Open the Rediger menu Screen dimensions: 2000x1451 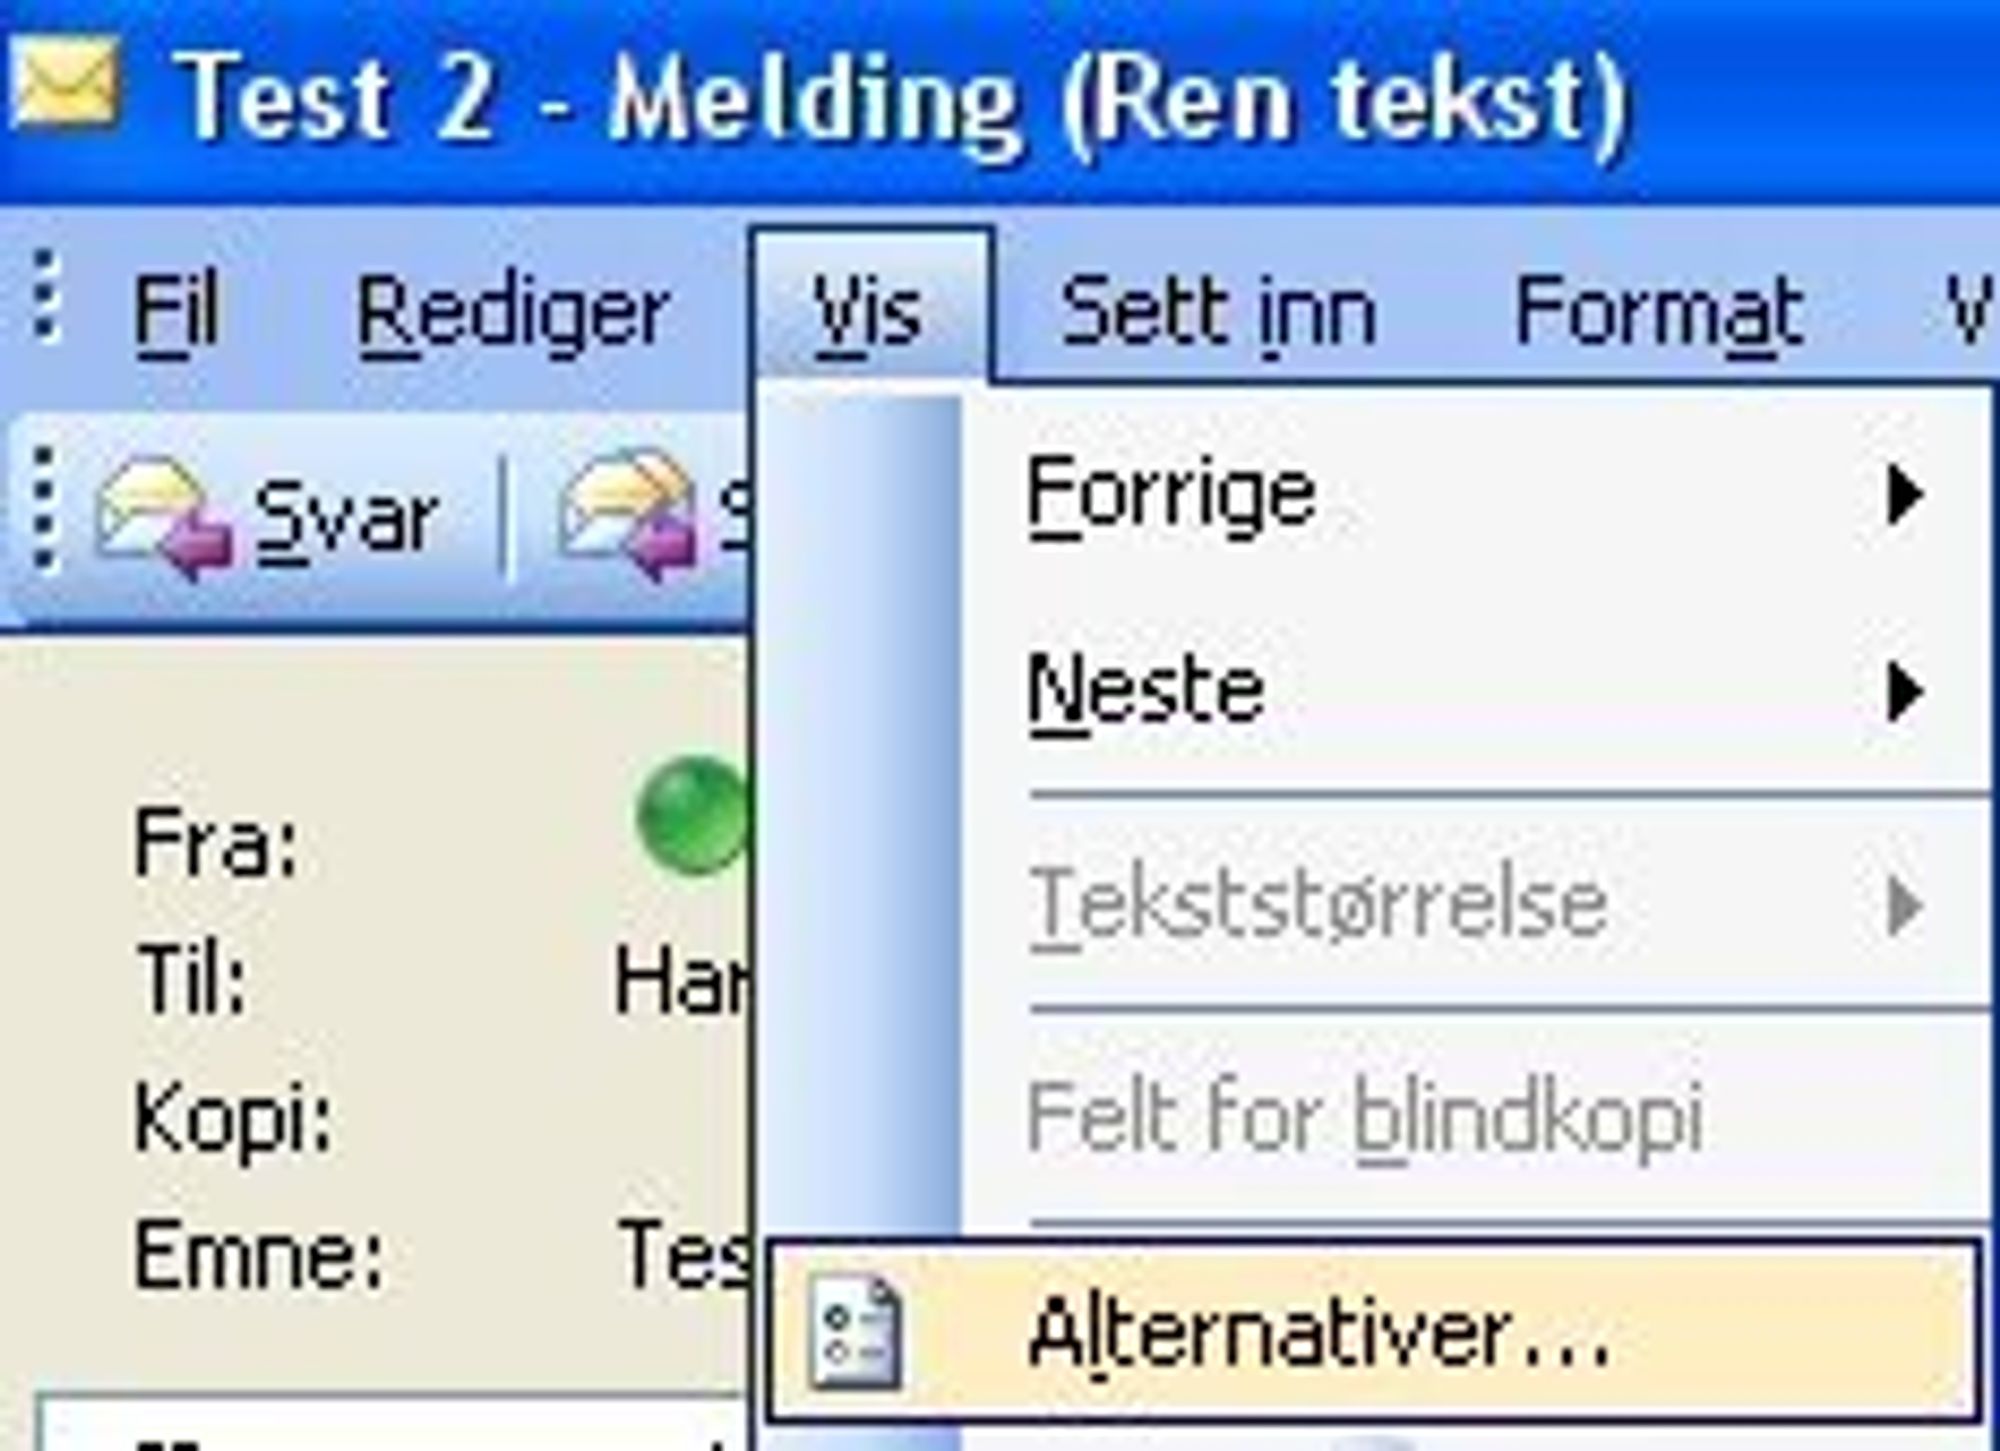click(x=513, y=312)
